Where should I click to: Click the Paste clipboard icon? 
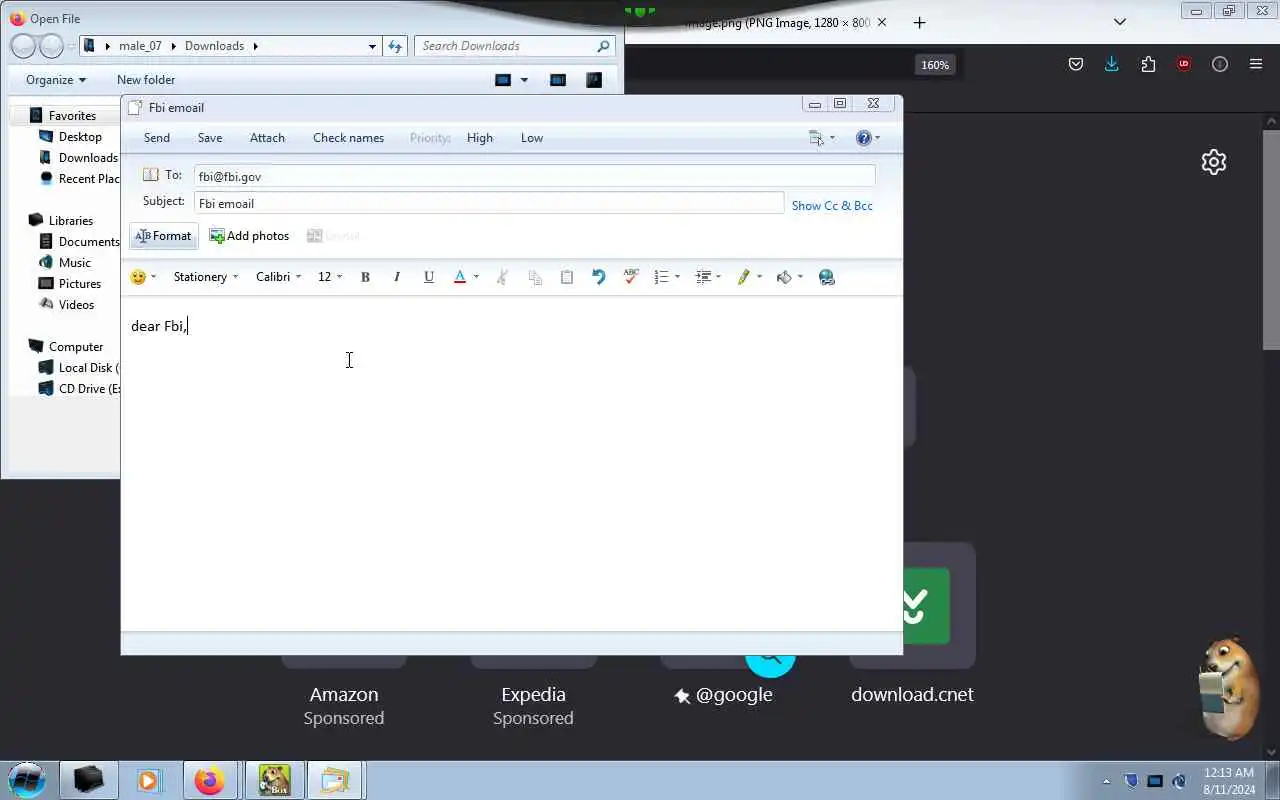567,277
